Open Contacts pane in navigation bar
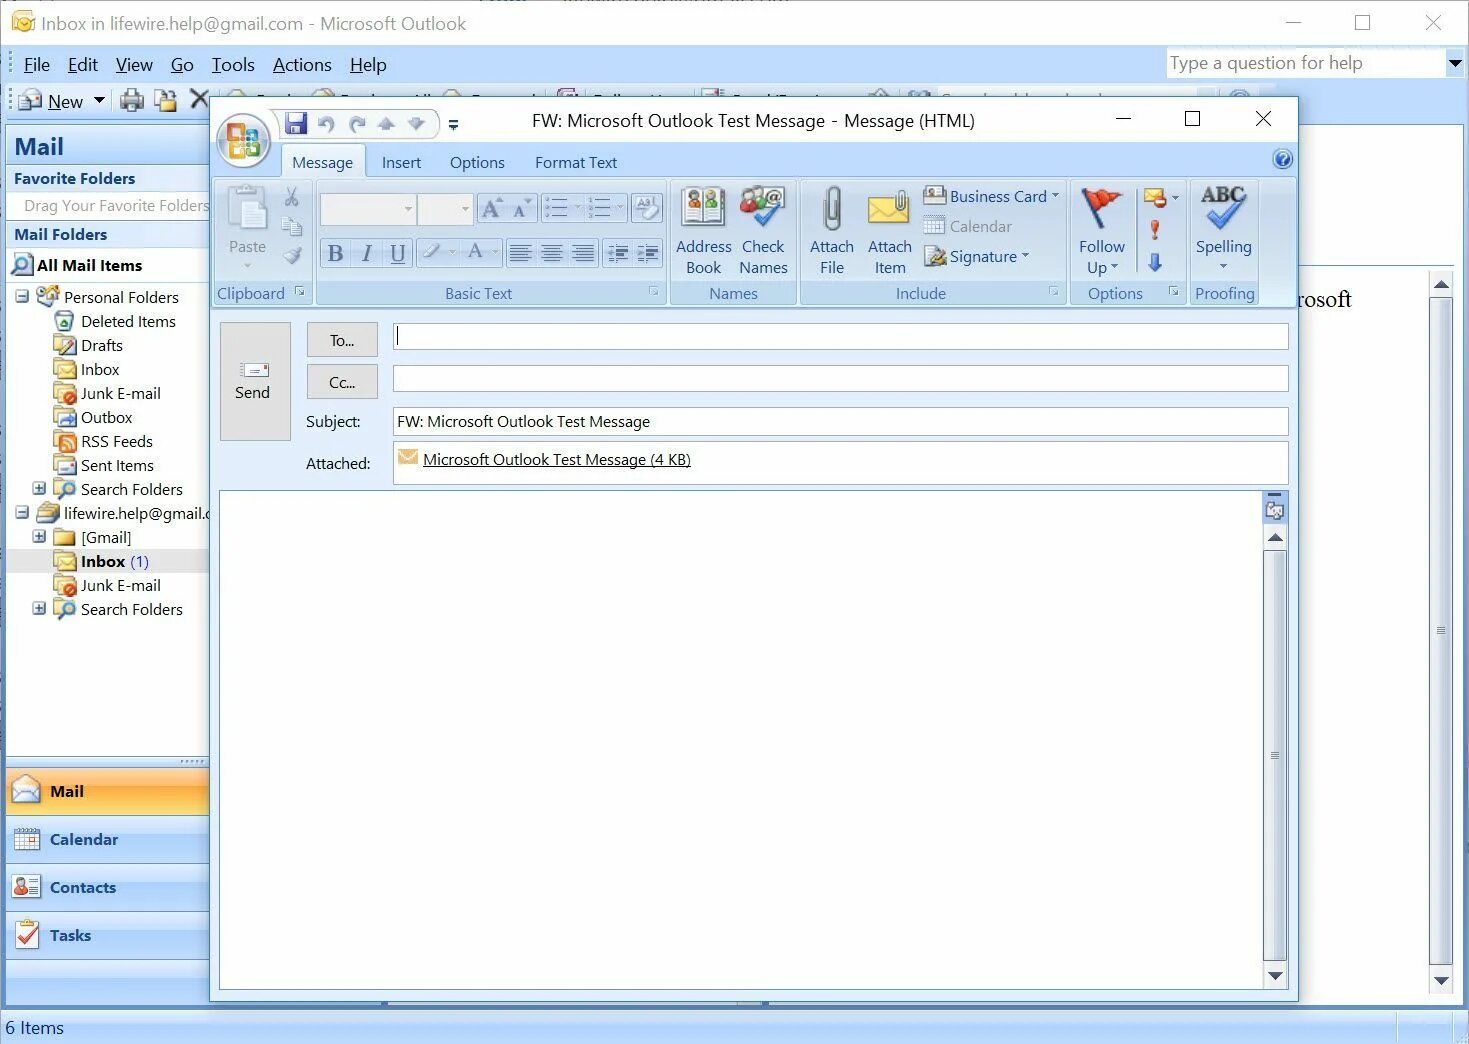The image size is (1469, 1044). point(107,887)
